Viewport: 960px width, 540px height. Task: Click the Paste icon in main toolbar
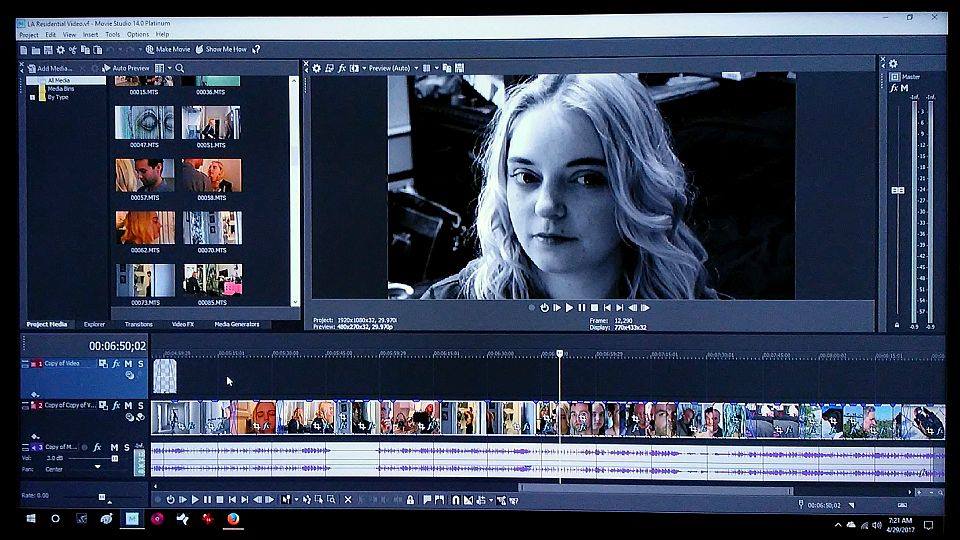(x=97, y=50)
